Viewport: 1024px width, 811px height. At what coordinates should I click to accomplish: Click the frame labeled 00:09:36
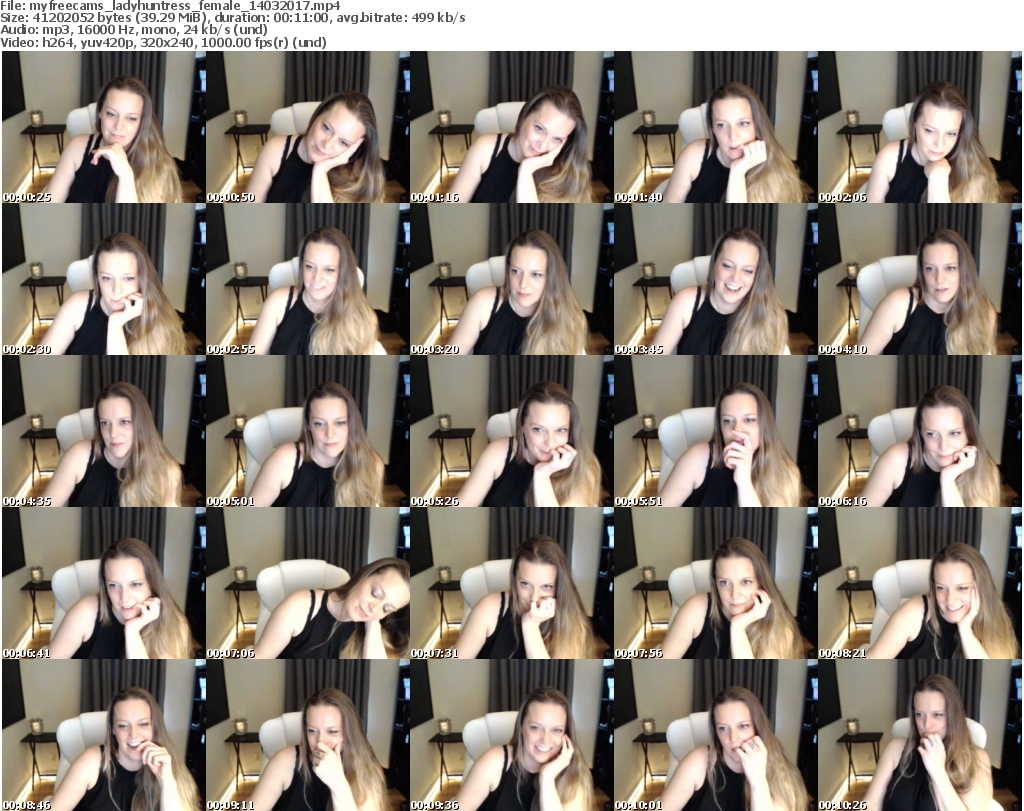pos(511,735)
